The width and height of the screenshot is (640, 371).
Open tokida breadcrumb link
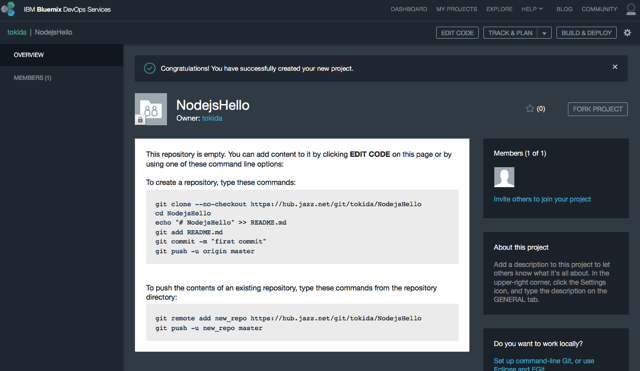pyautogui.click(x=17, y=32)
